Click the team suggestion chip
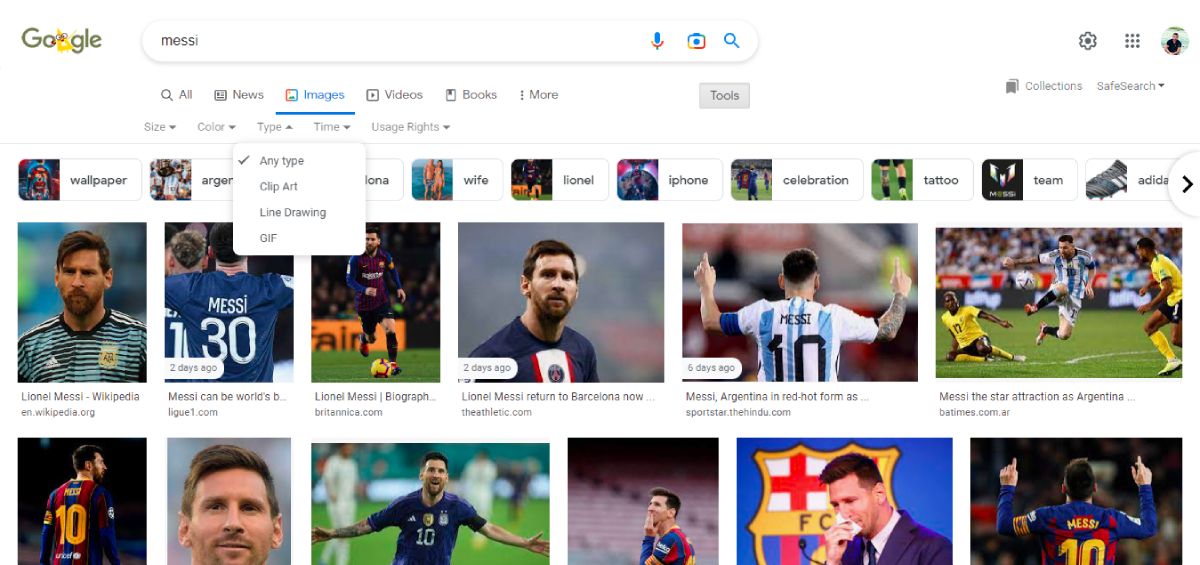 point(1030,180)
